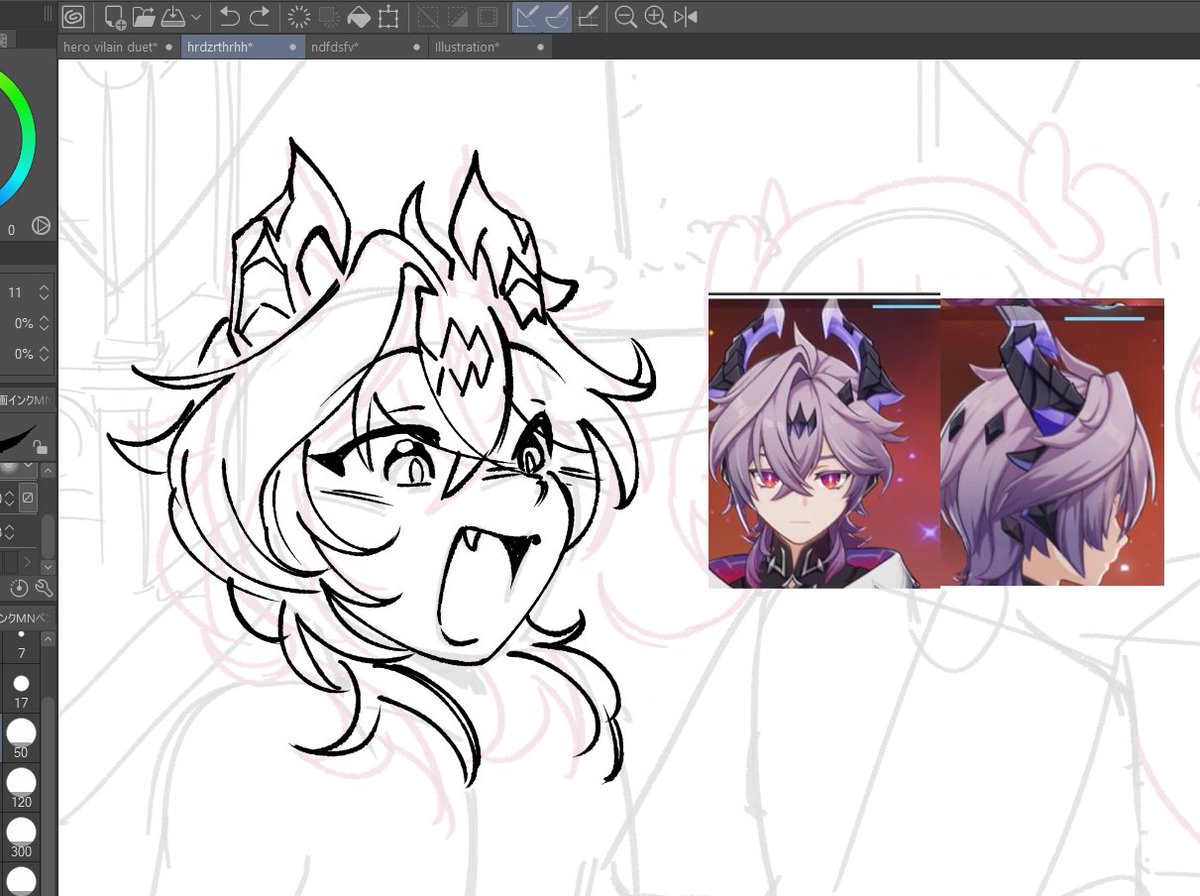
Task: Click the color wheel play-arrow icon
Action: 41,226
